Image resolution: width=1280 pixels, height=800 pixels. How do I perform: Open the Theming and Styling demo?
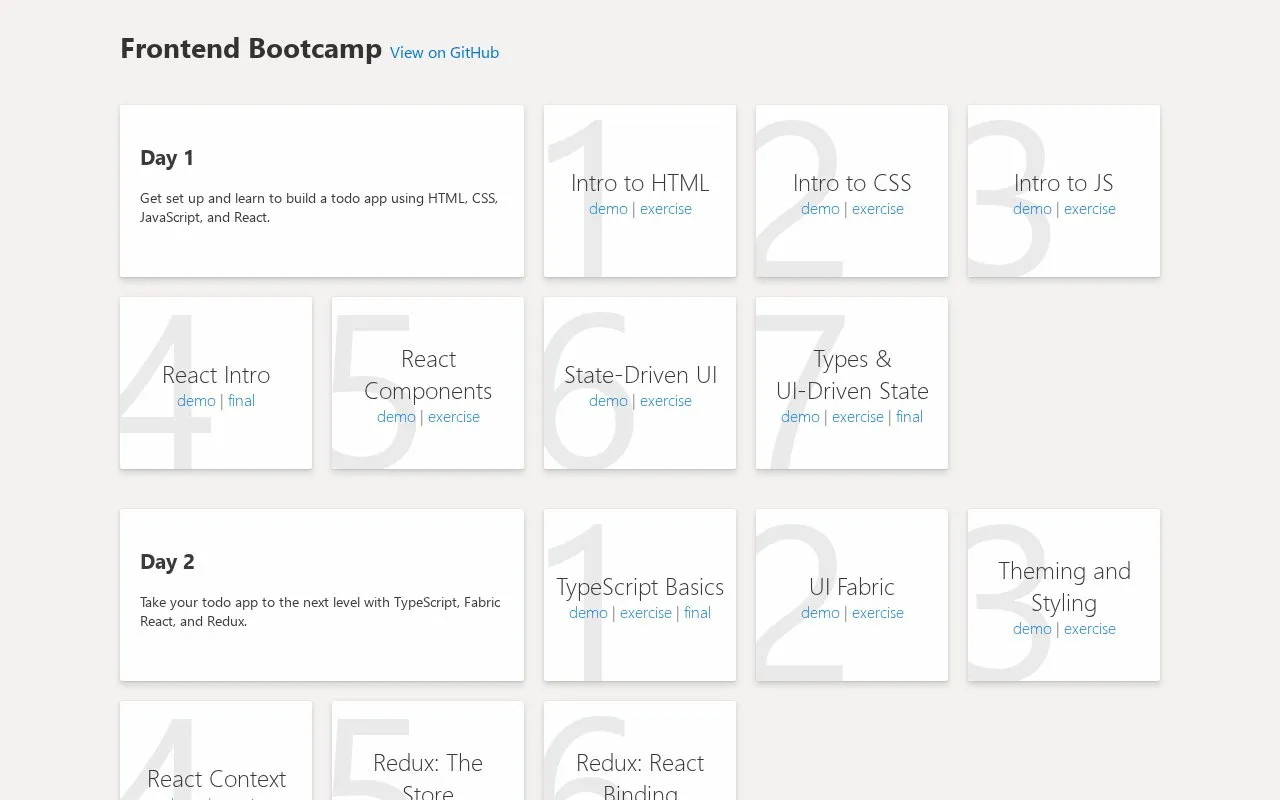[1032, 629]
